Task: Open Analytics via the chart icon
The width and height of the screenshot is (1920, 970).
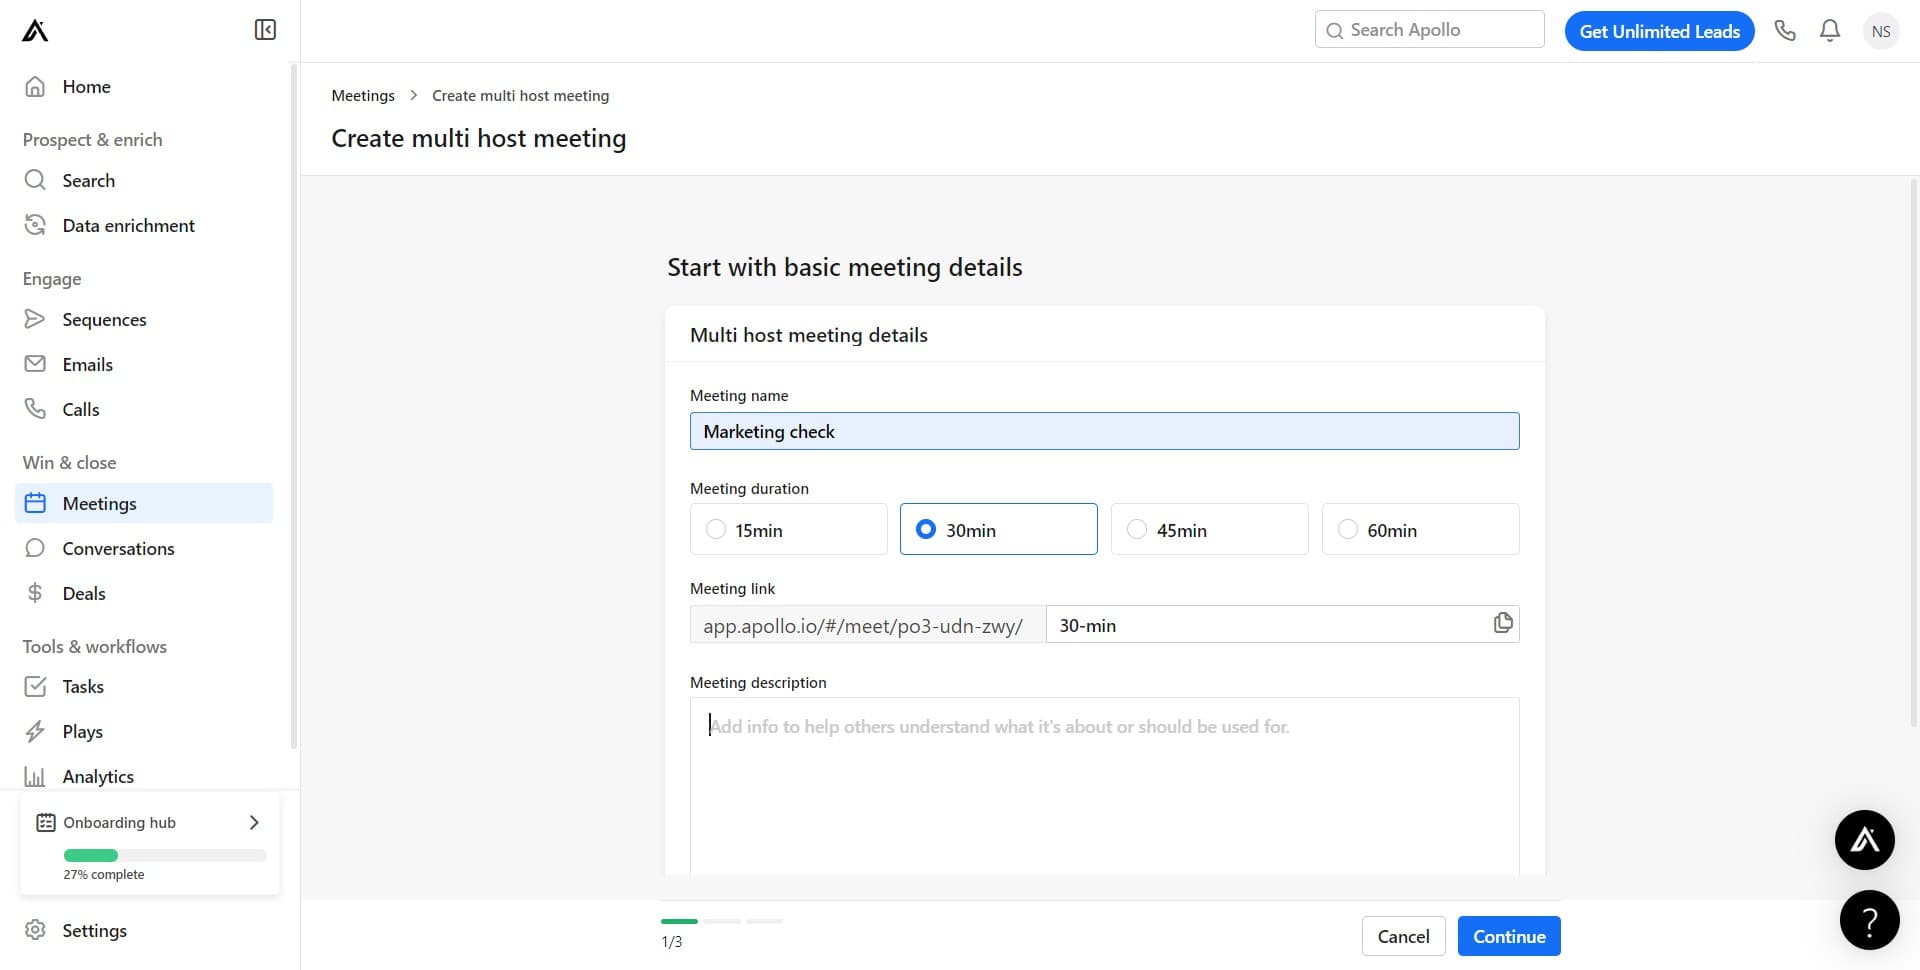Action: [35, 775]
